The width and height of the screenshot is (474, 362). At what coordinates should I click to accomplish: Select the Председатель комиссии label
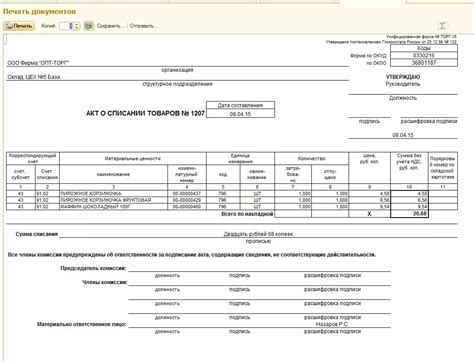coord(93,268)
